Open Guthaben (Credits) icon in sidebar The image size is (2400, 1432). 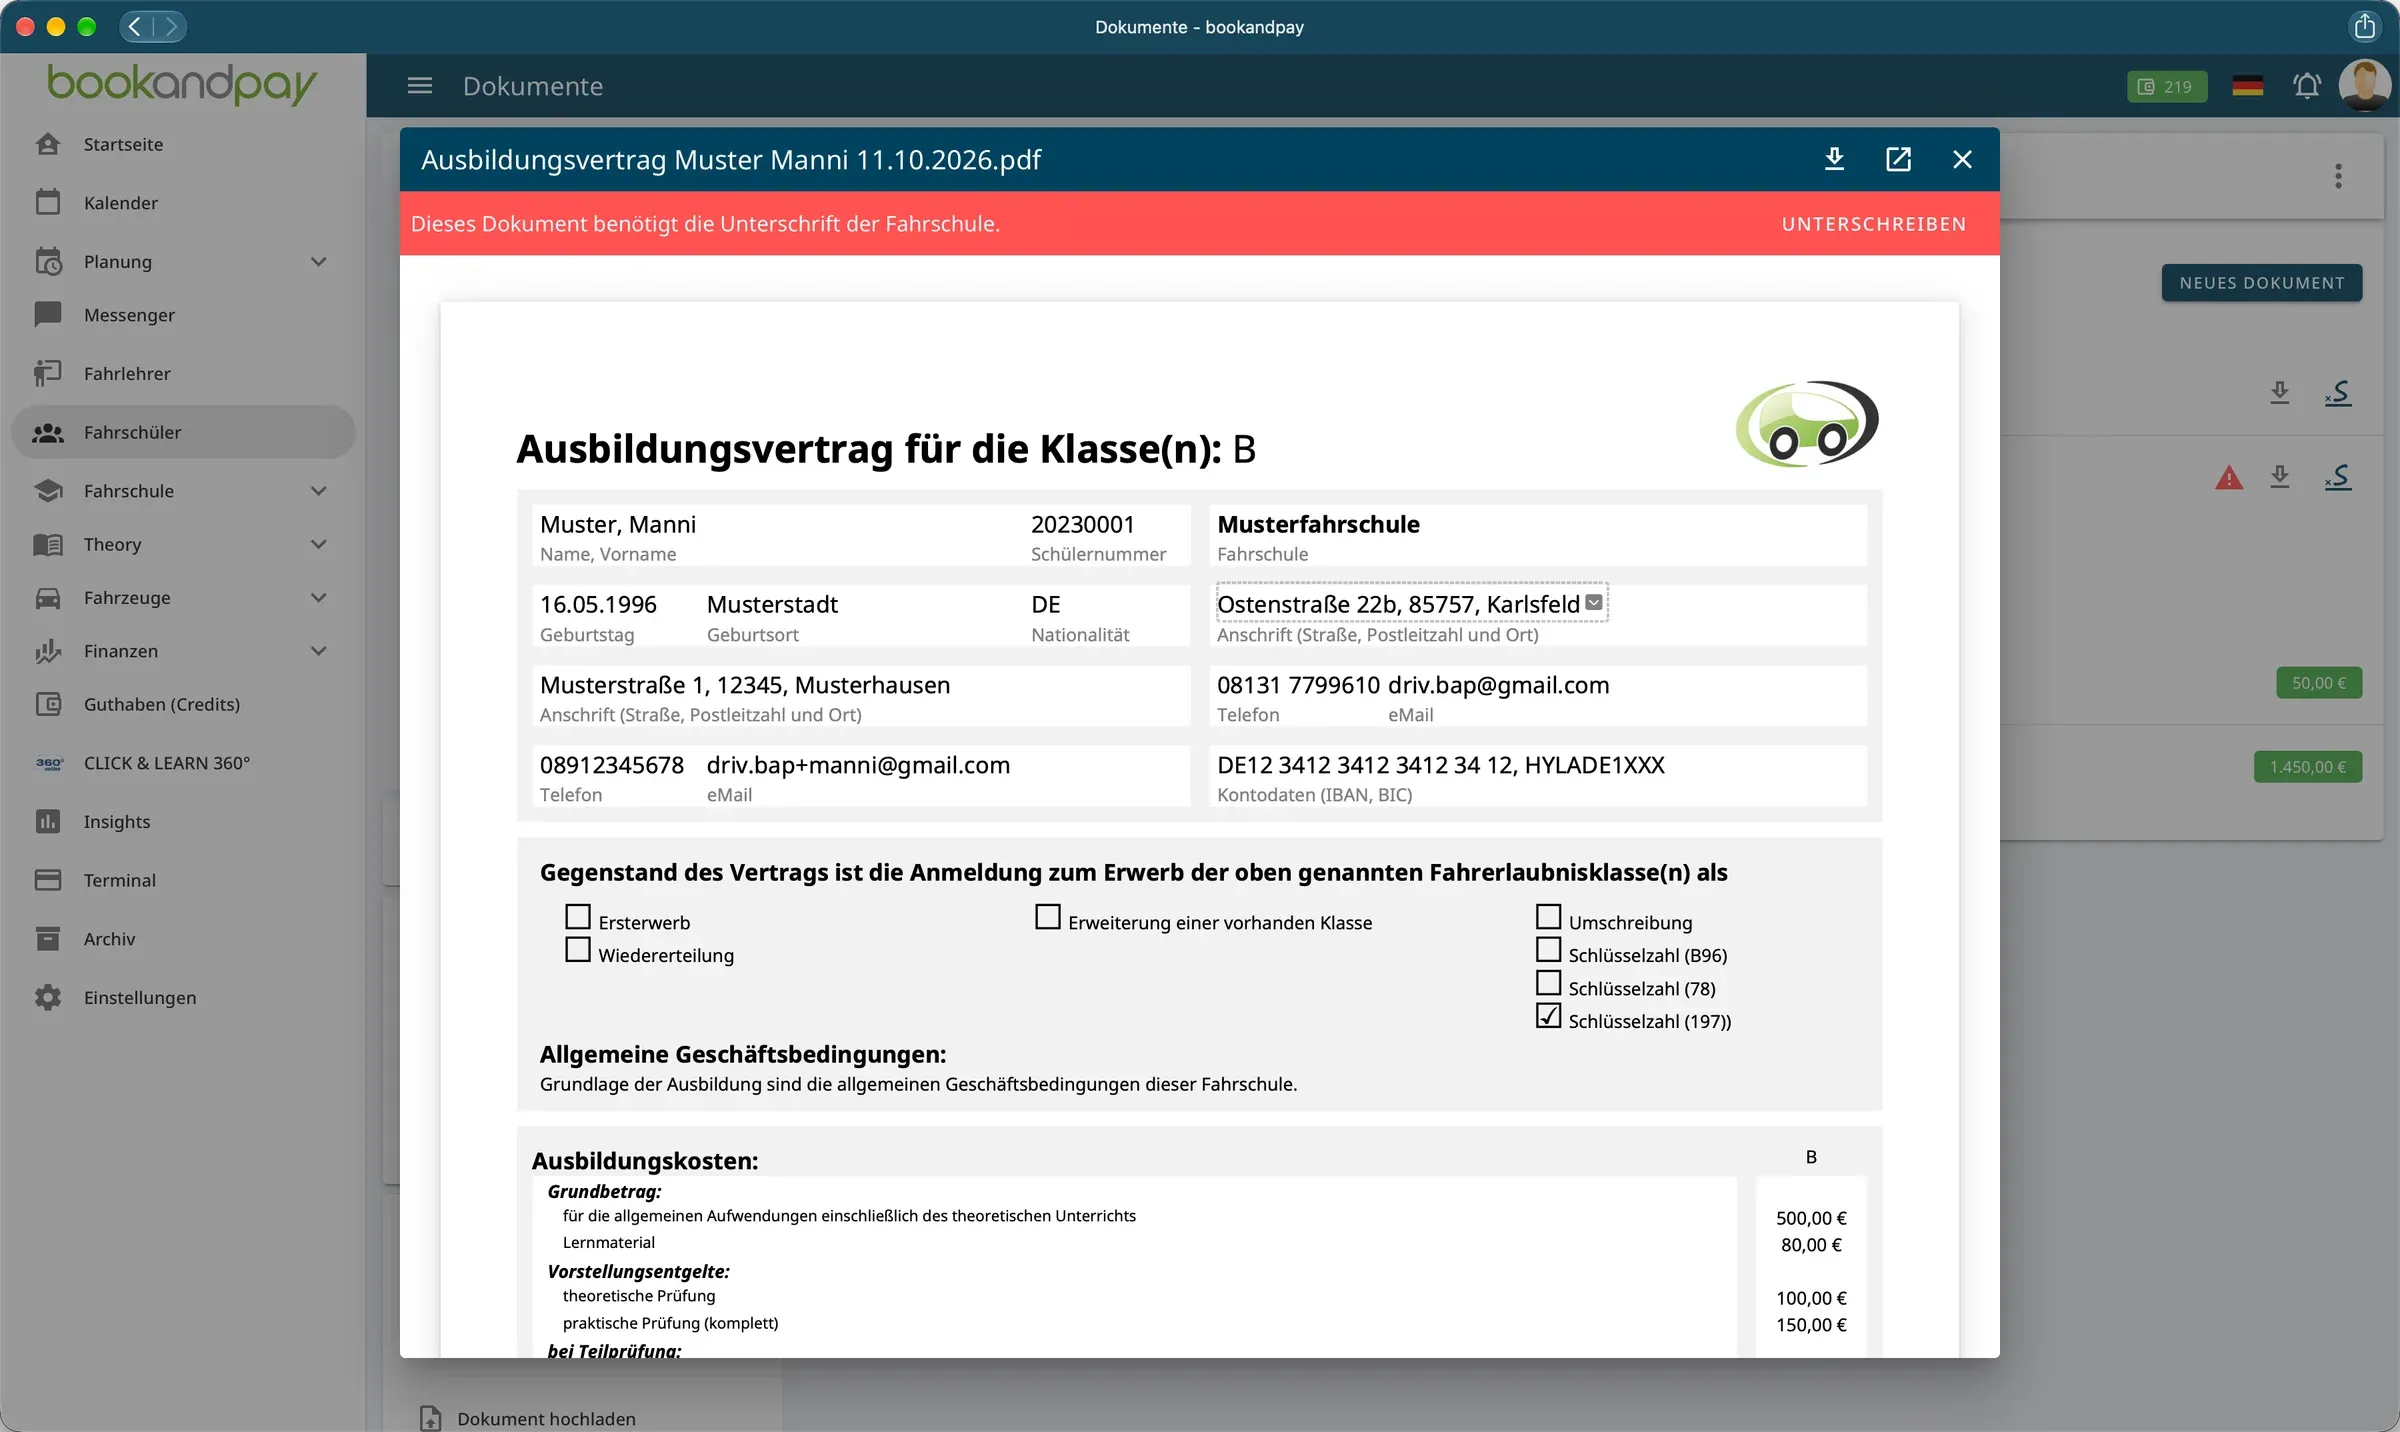pos(48,704)
